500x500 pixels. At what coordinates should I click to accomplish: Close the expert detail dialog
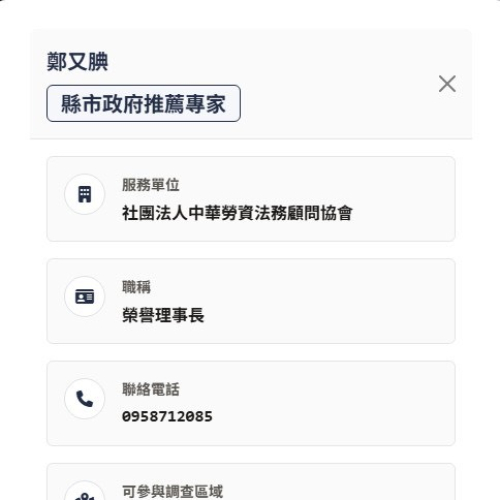[447, 84]
